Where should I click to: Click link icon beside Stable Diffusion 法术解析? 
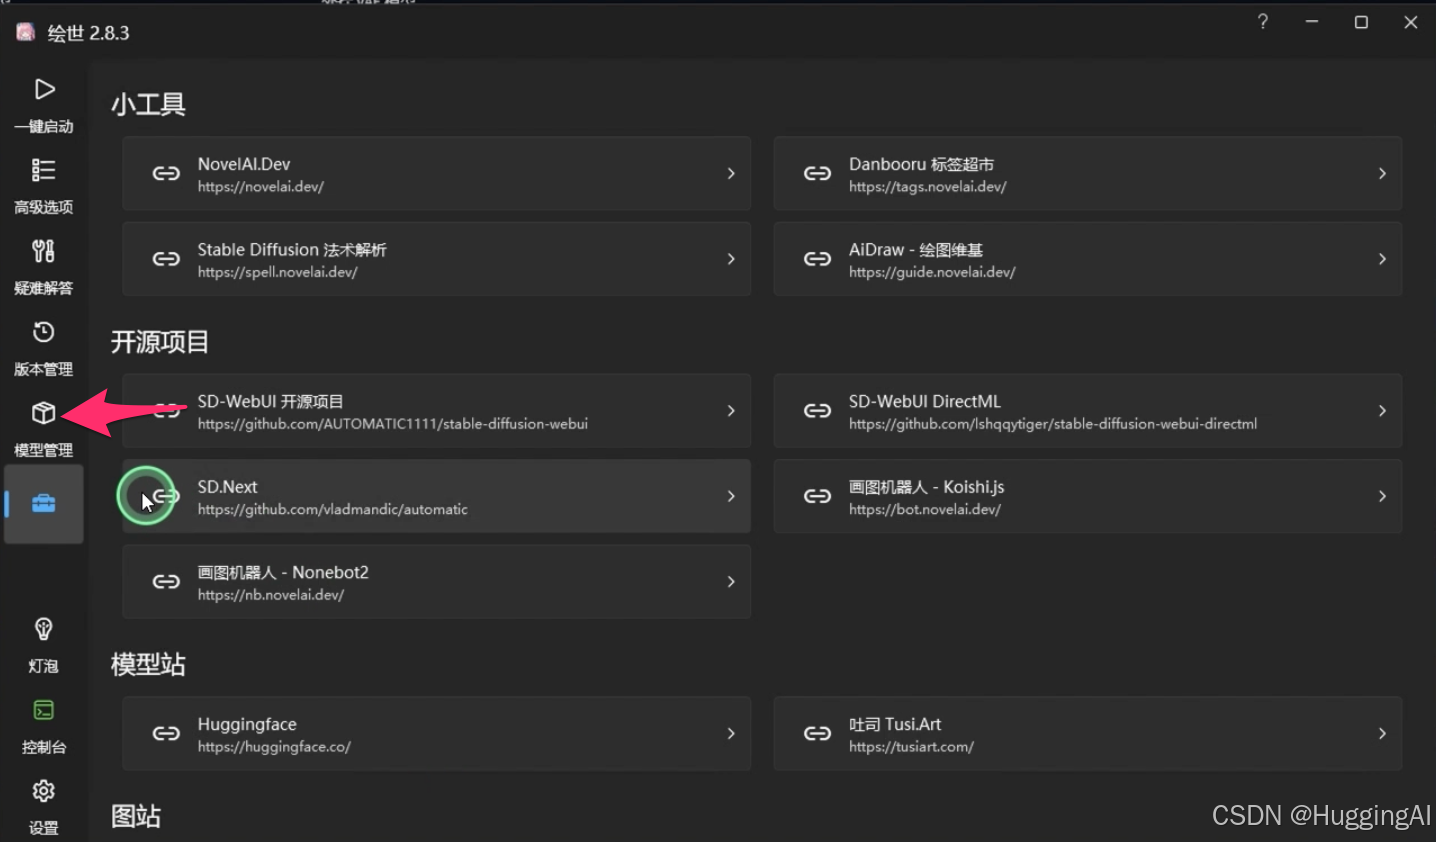(166, 259)
